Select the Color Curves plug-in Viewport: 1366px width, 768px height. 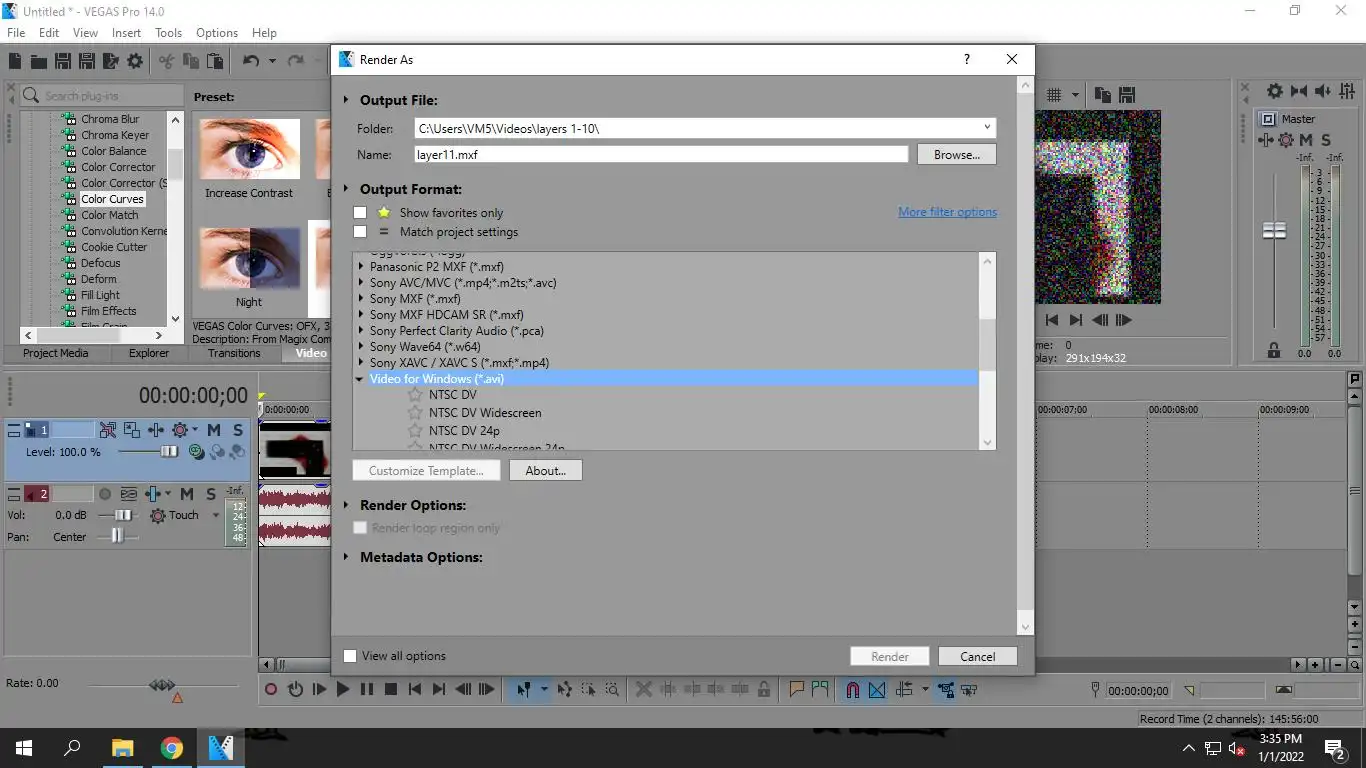pos(113,199)
